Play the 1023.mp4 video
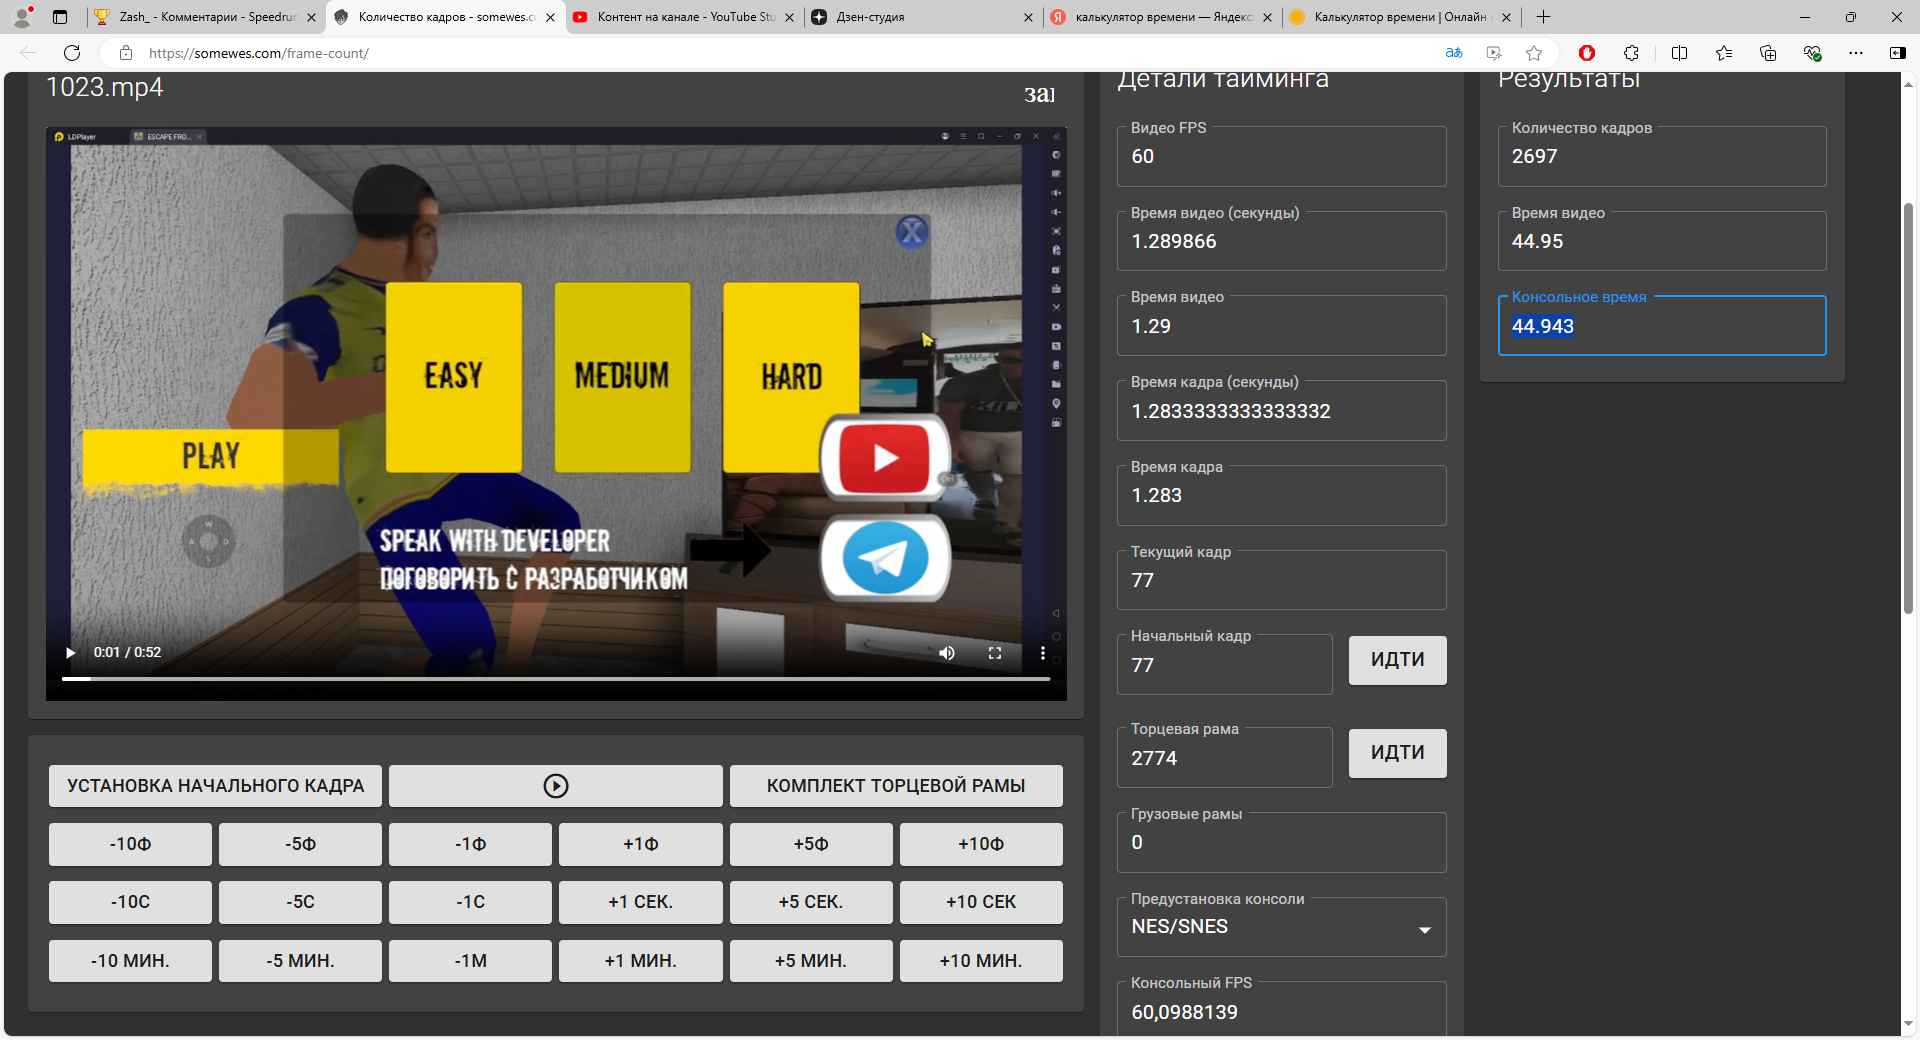 pyautogui.click(x=70, y=653)
